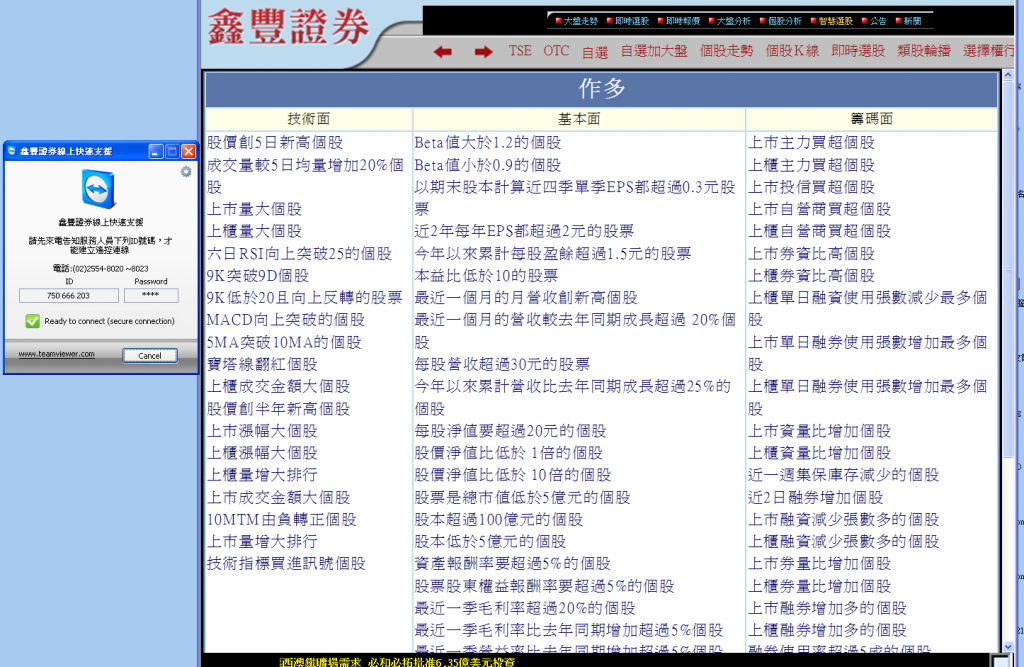Open 5MA突破10MA的個股 link

(x=283, y=342)
